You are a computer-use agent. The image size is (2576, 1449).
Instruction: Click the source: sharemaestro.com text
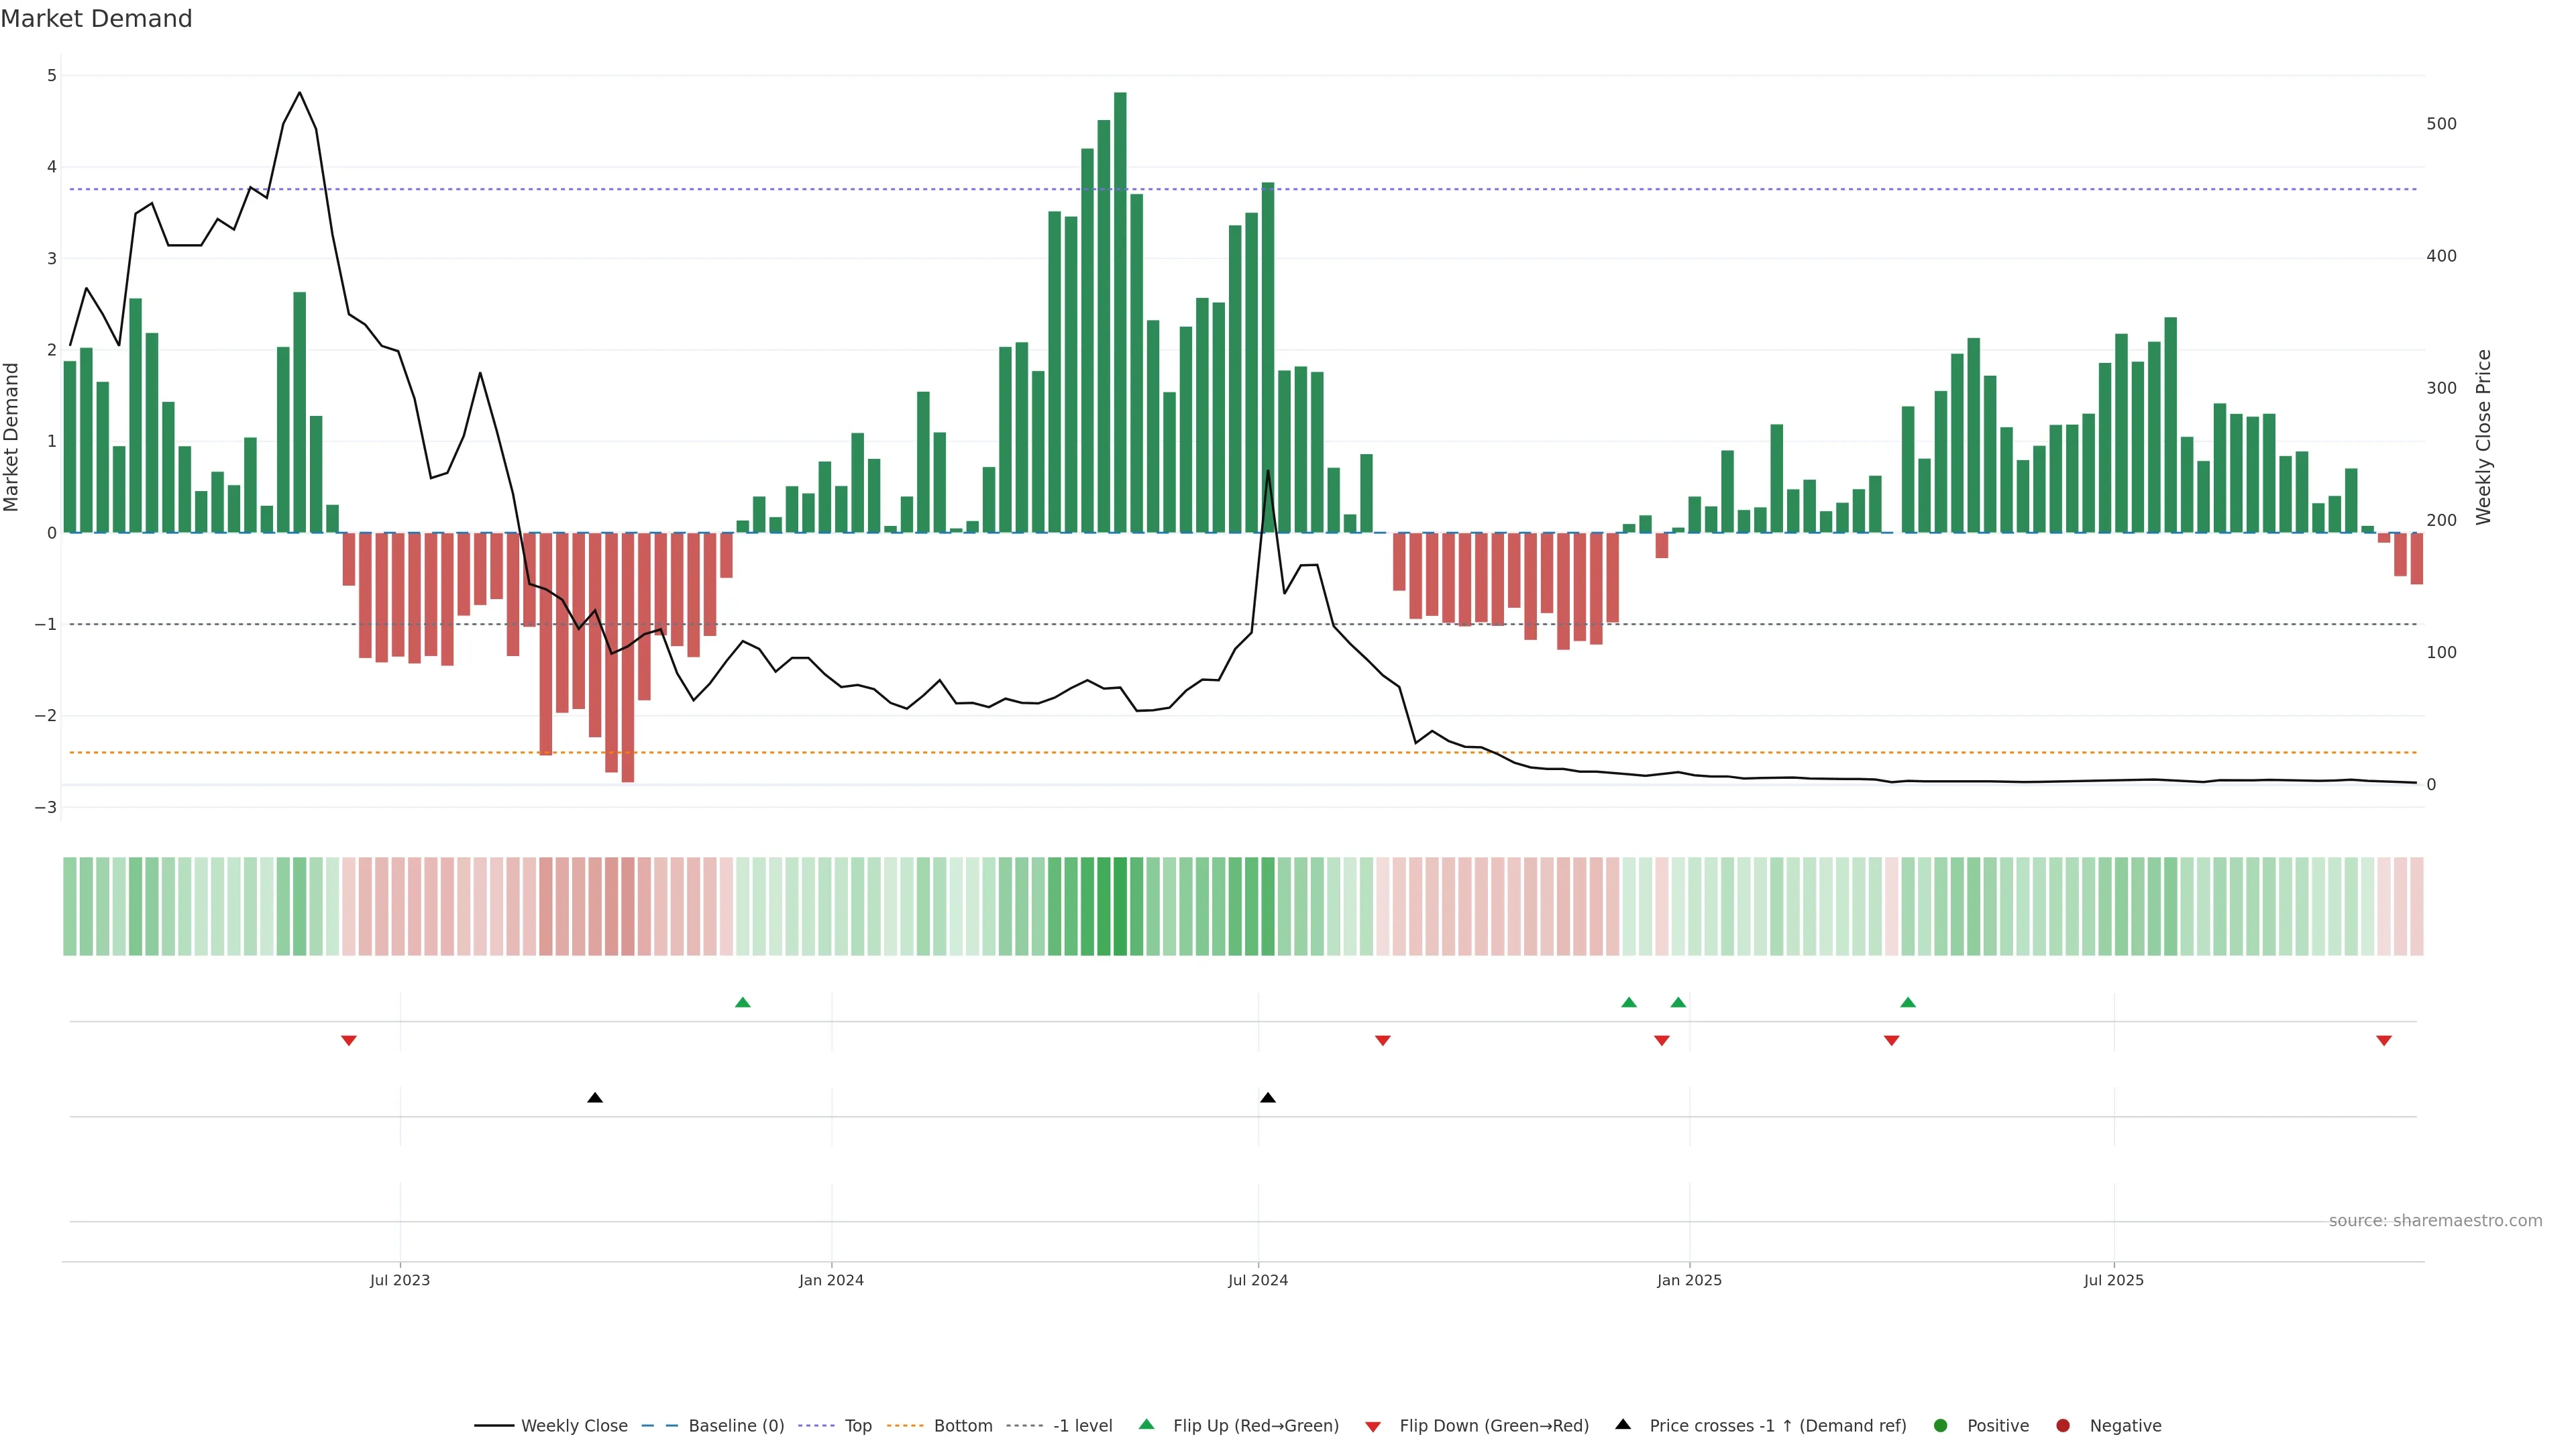(x=2435, y=1220)
